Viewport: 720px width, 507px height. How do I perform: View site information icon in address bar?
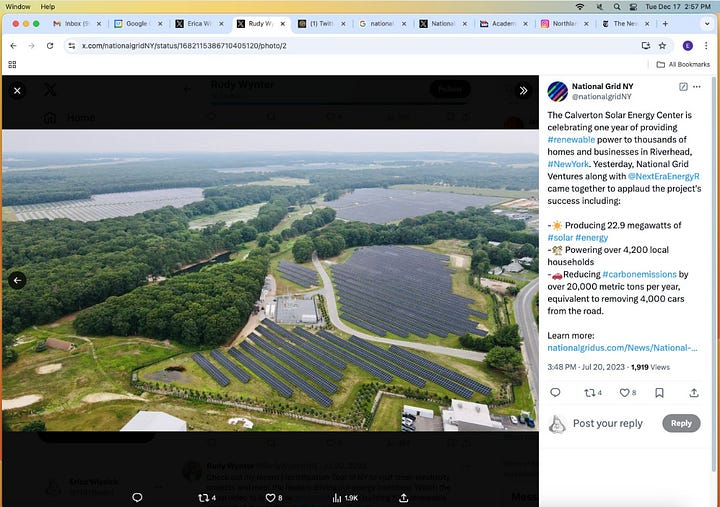(72, 45)
